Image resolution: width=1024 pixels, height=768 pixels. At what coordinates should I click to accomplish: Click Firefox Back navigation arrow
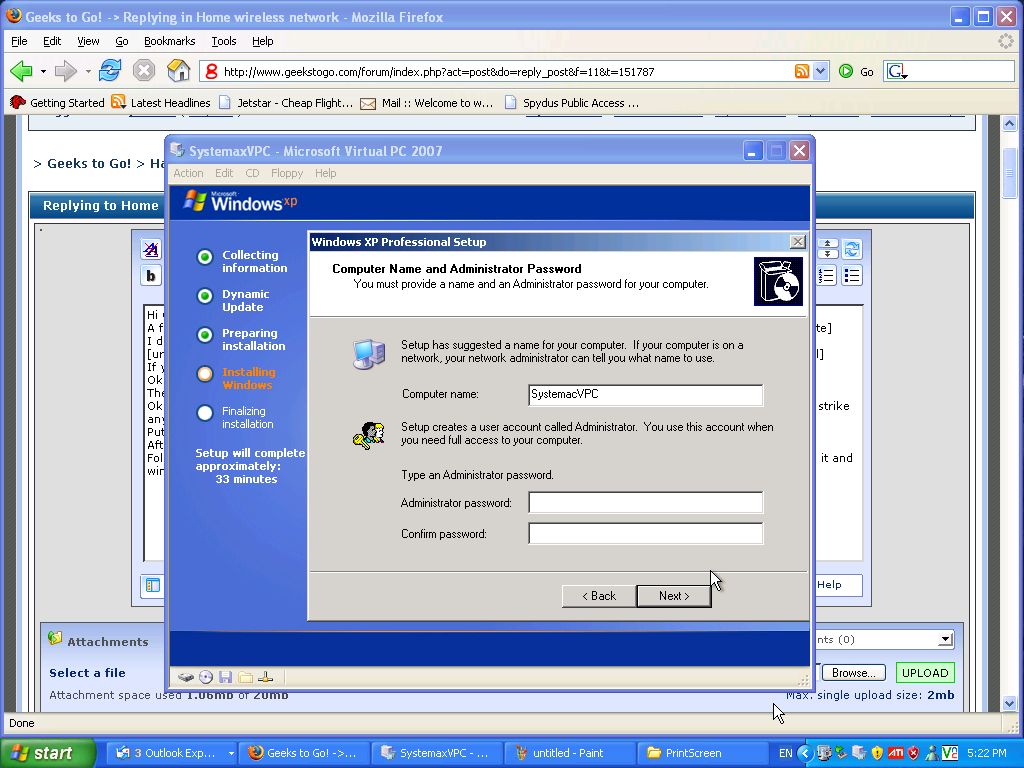coord(20,71)
